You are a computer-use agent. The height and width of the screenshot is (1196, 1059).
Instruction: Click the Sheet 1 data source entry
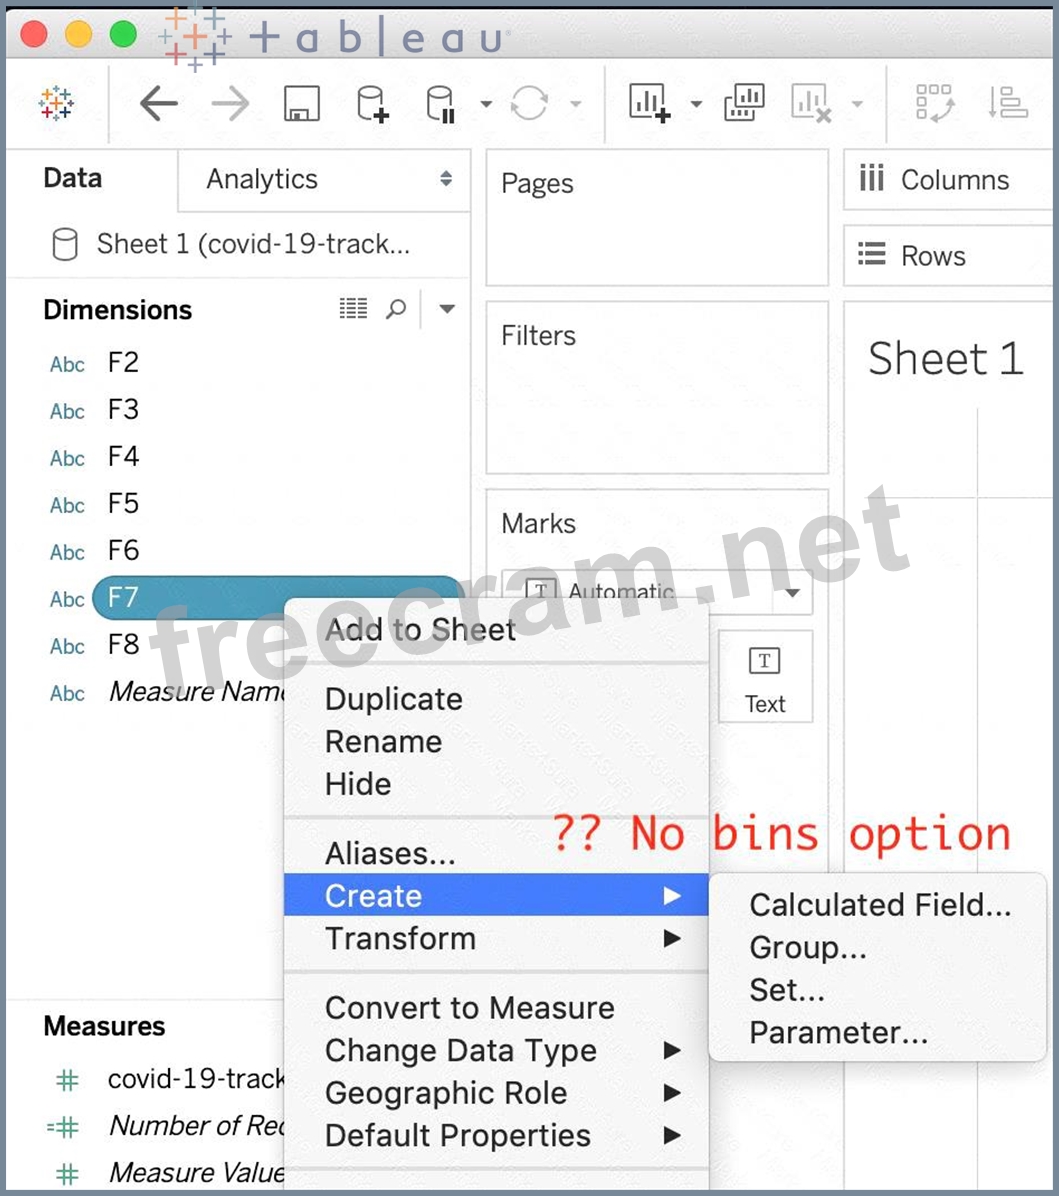[x=252, y=244]
